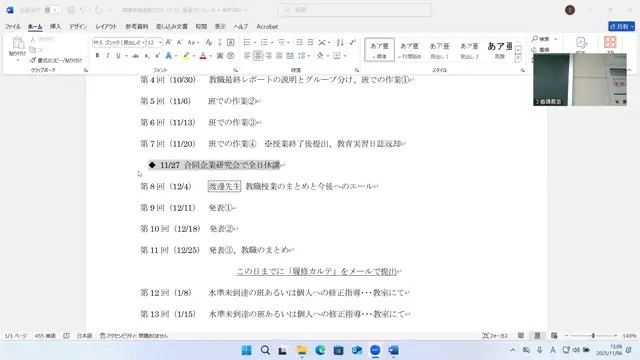Screen dimensions: 640x360
Task: Click the video call thumbnail
Action: [580, 80]
